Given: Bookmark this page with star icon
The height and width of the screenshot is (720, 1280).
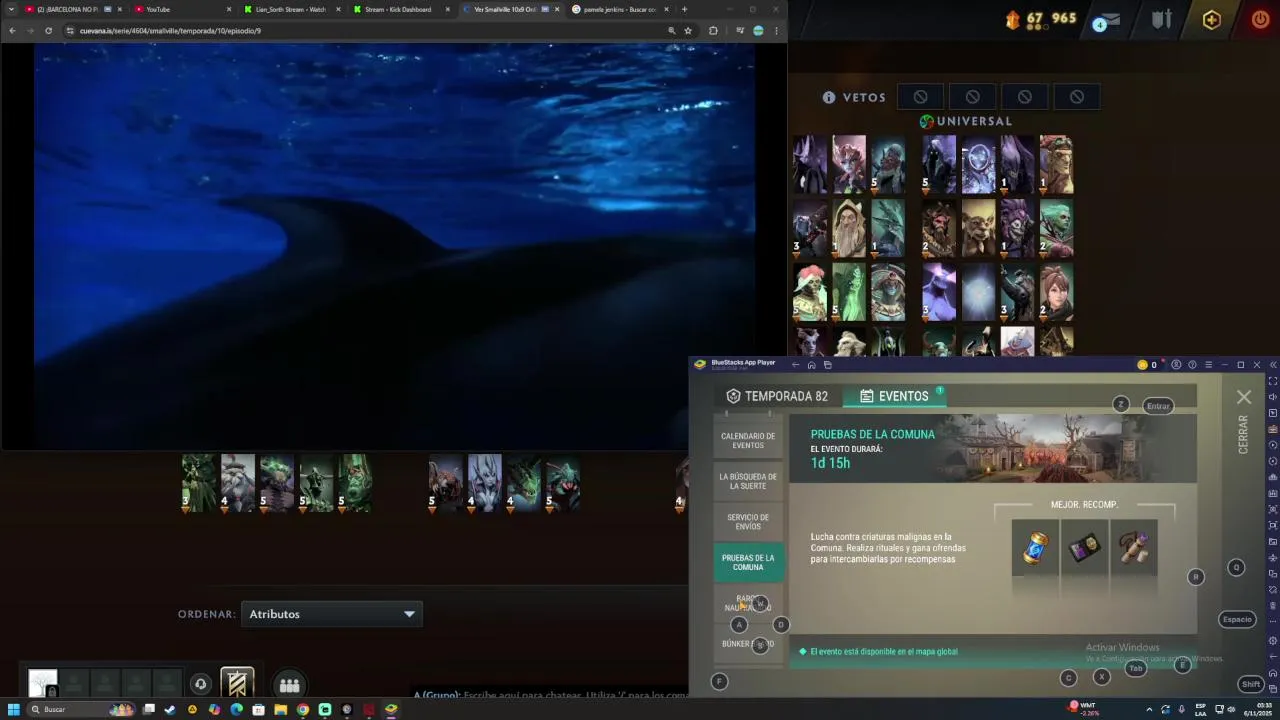Looking at the screenshot, I should coord(688,31).
